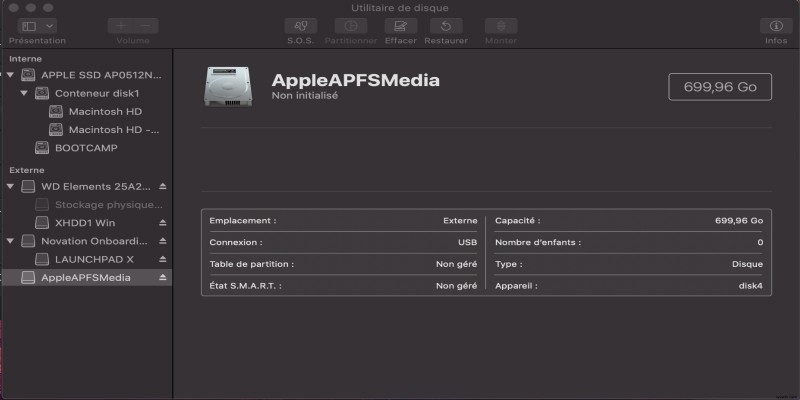800x400 pixels.
Task: Click the S.O.S. first aid icon
Action: click(x=301, y=26)
